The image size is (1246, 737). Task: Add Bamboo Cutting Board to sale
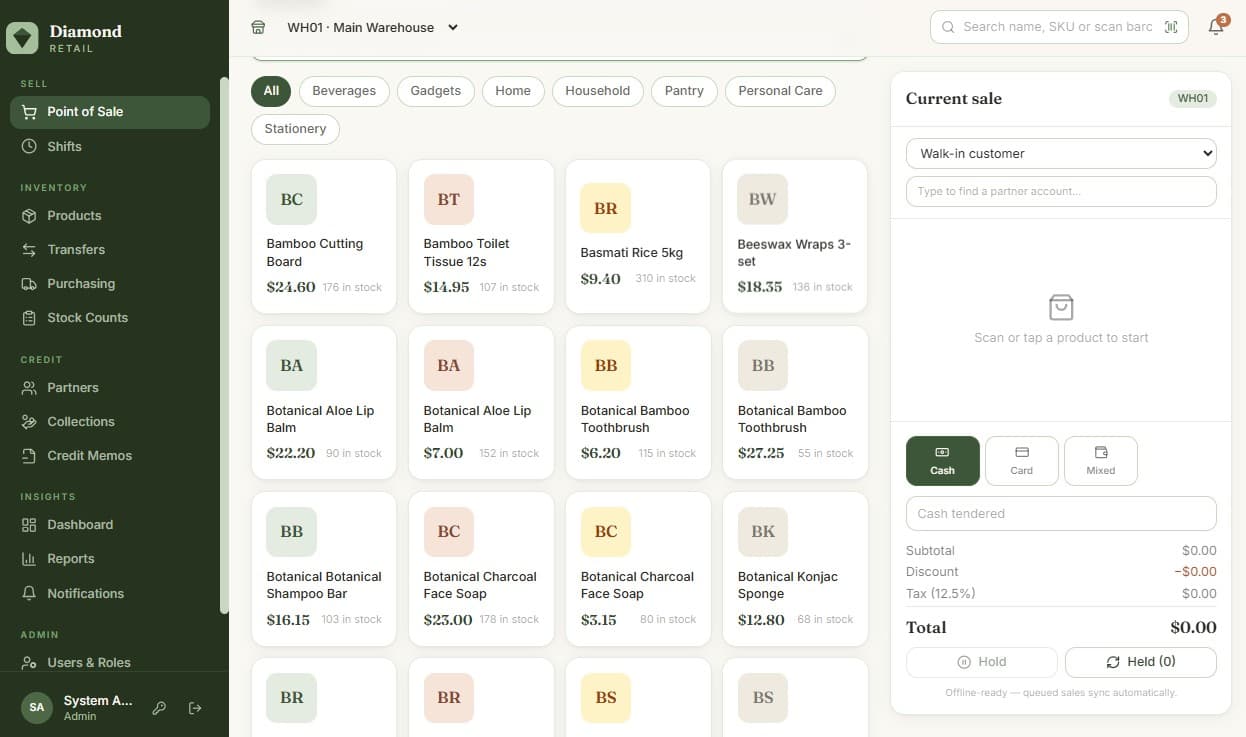324,236
